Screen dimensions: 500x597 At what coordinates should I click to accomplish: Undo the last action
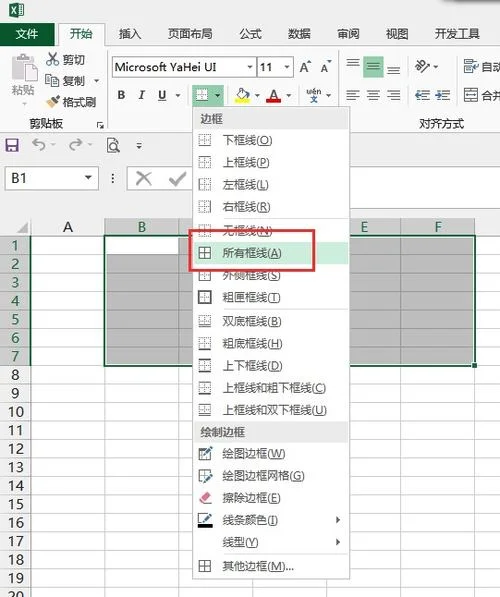[x=39, y=145]
